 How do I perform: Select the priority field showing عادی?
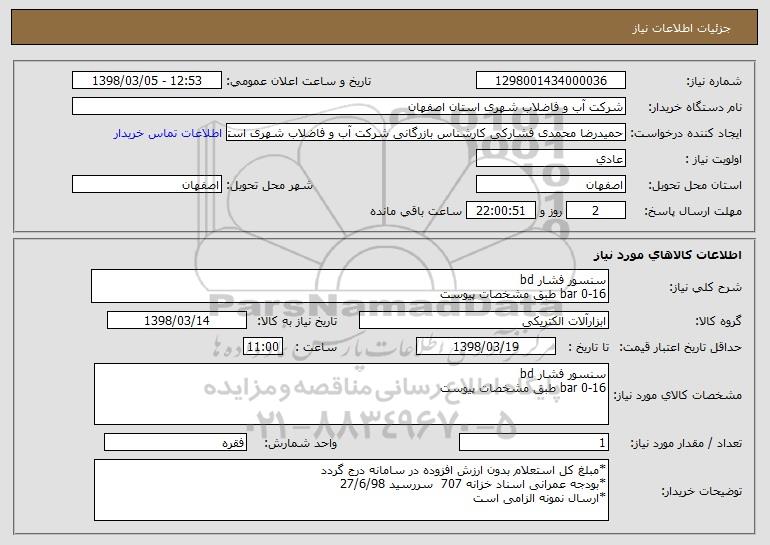tap(550, 158)
